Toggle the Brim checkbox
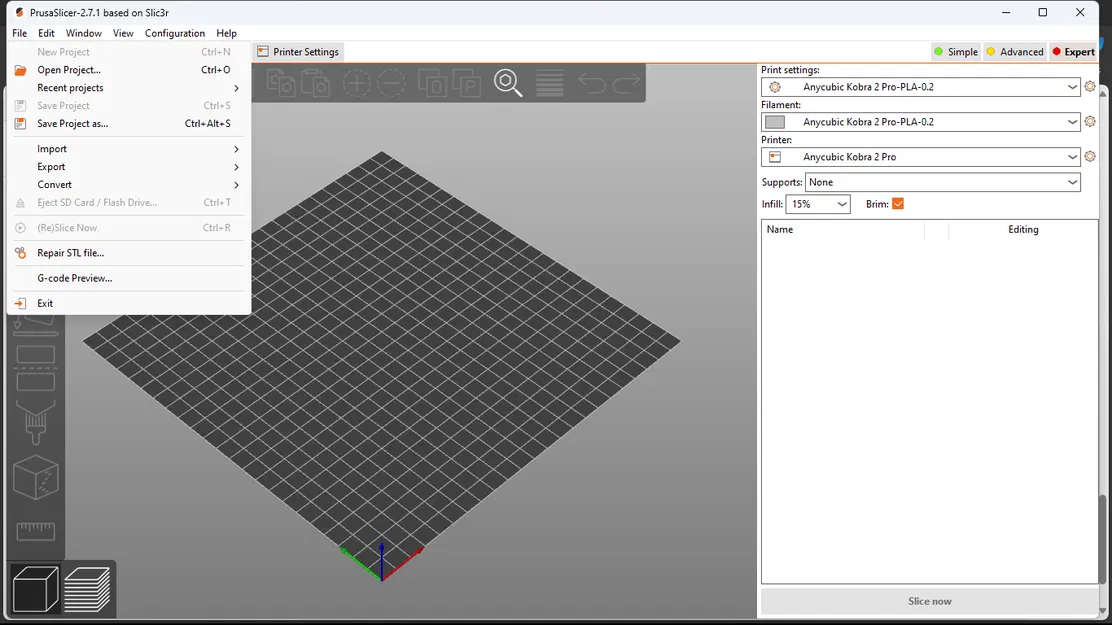The height and width of the screenshot is (625, 1112). tap(898, 204)
